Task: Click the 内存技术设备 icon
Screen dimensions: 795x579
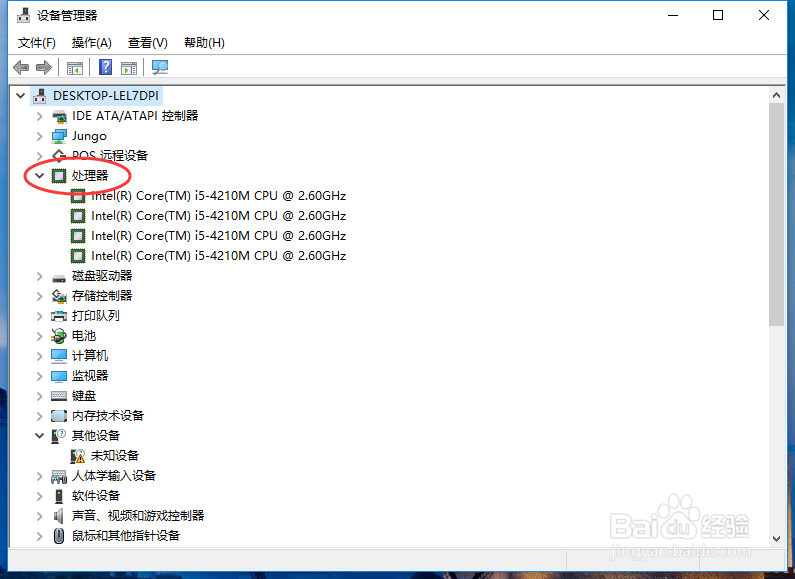Action: pyautogui.click(x=59, y=416)
